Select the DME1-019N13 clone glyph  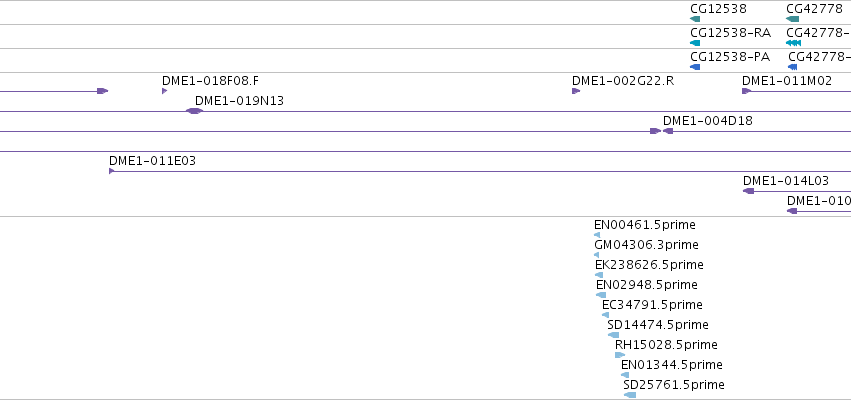(194, 111)
